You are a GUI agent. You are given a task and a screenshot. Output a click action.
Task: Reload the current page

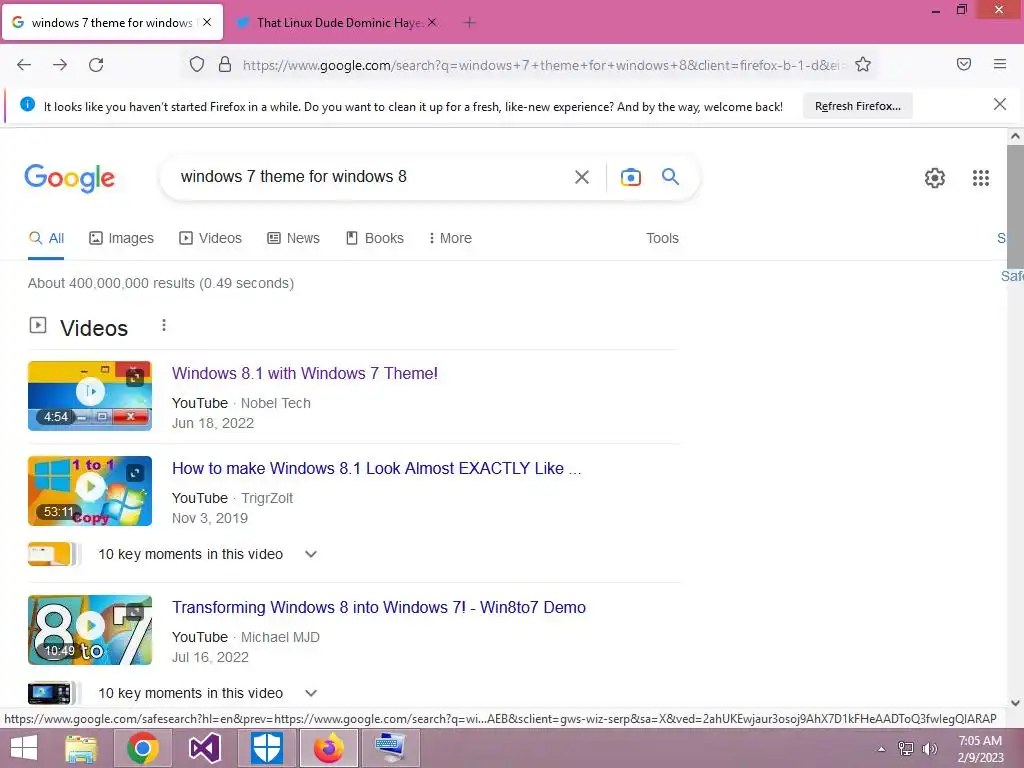[x=96, y=65]
